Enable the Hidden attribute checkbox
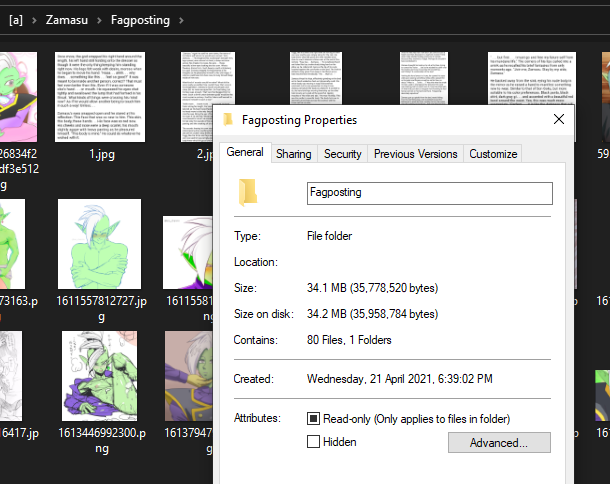The width and height of the screenshot is (610, 484). pyautogui.click(x=313, y=442)
